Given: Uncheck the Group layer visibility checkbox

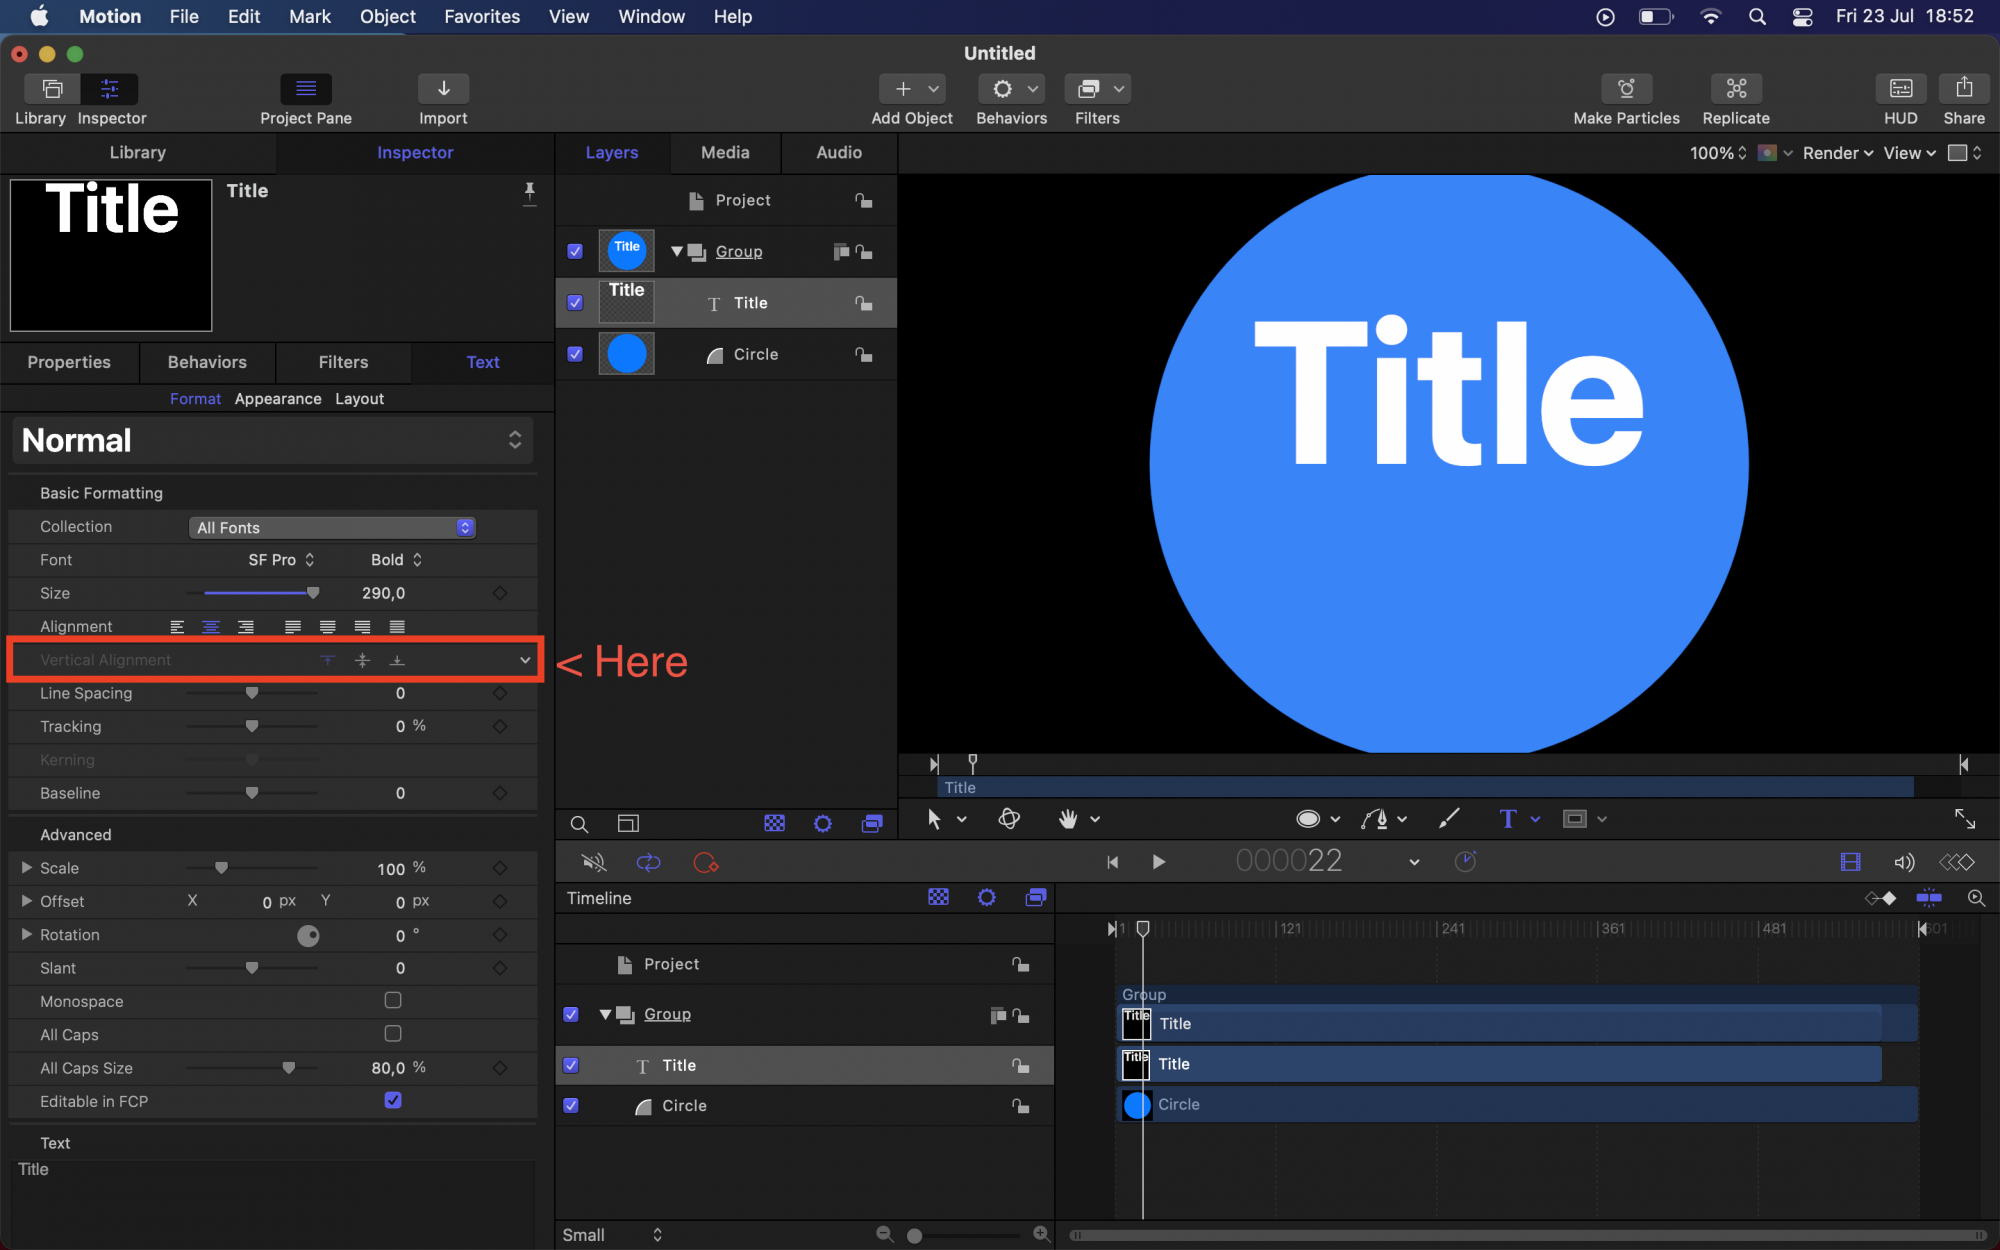Looking at the screenshot, I should pos(575,251).
